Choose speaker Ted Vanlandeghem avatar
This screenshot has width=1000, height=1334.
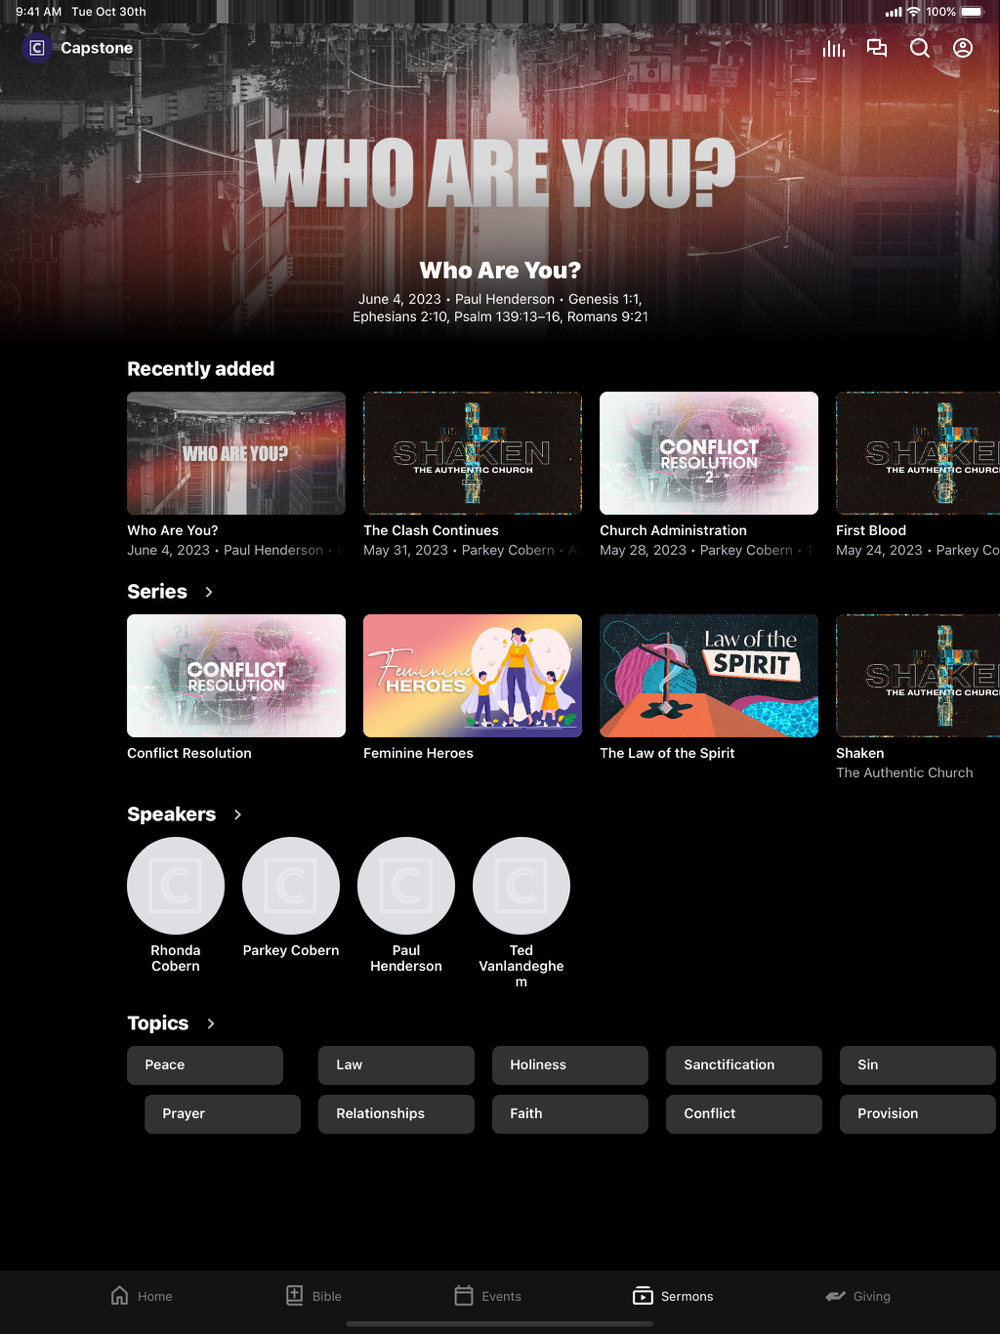521,886
